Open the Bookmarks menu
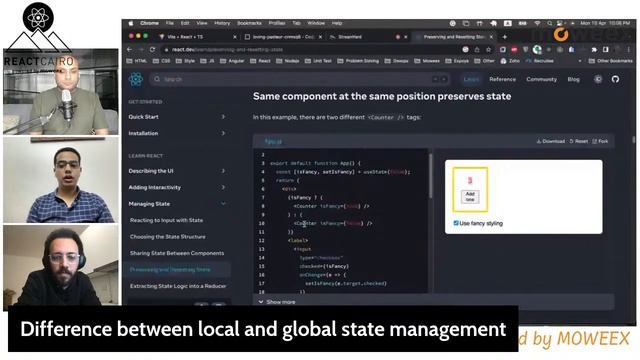Viewport: 640px width, 360px height. point(249,23)
